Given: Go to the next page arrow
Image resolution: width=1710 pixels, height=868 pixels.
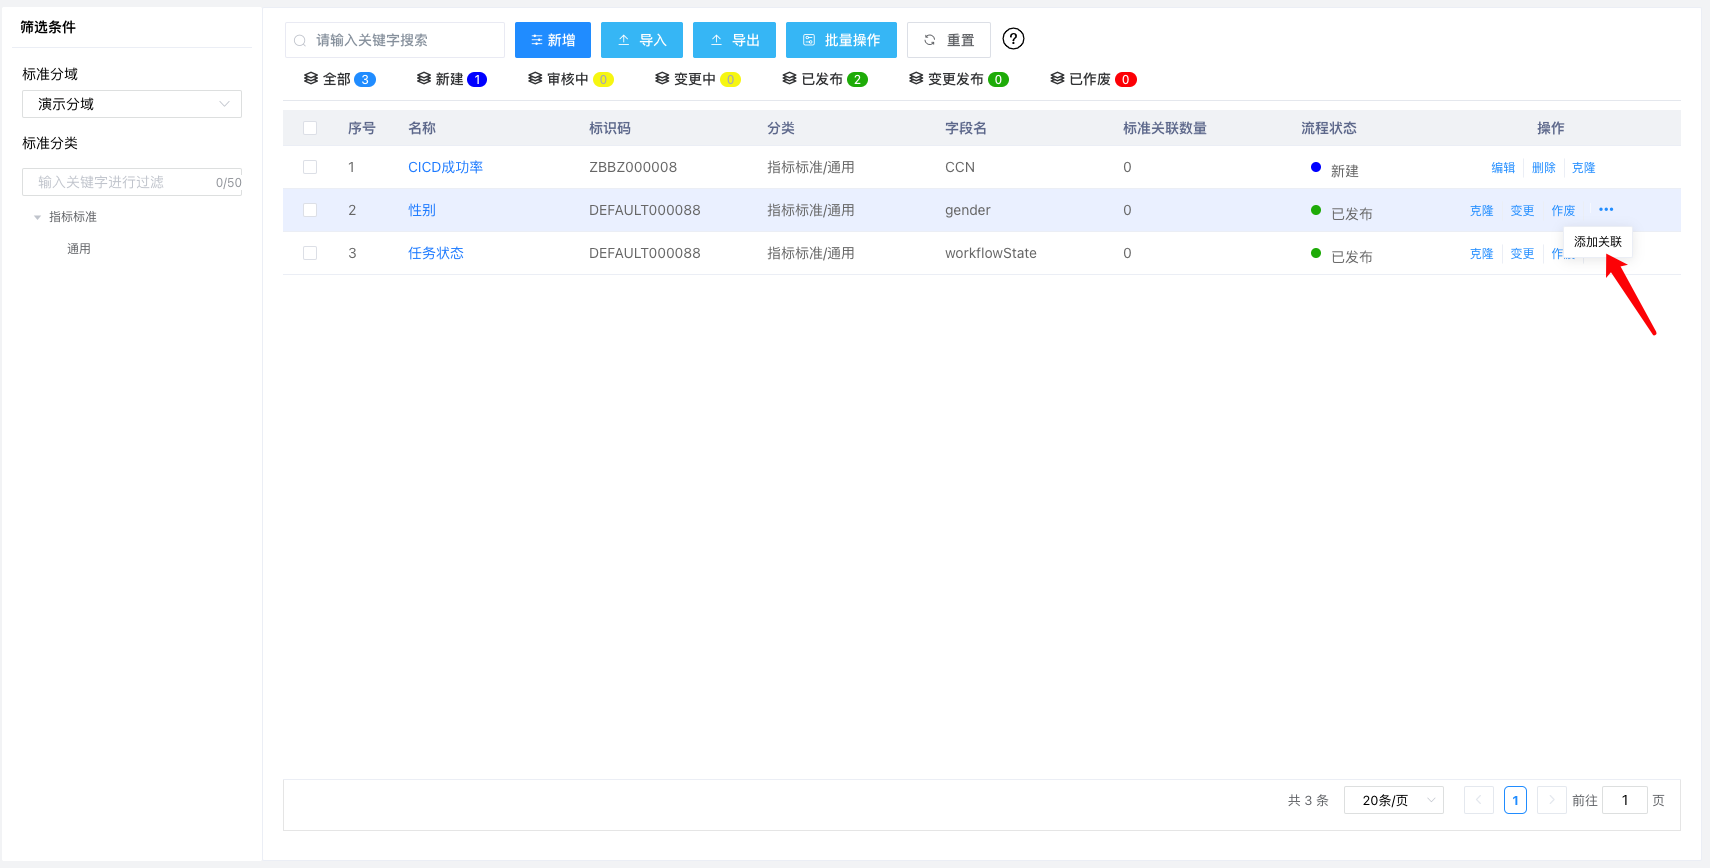Looking at the screenshot, I should [x=1551, y=800].
